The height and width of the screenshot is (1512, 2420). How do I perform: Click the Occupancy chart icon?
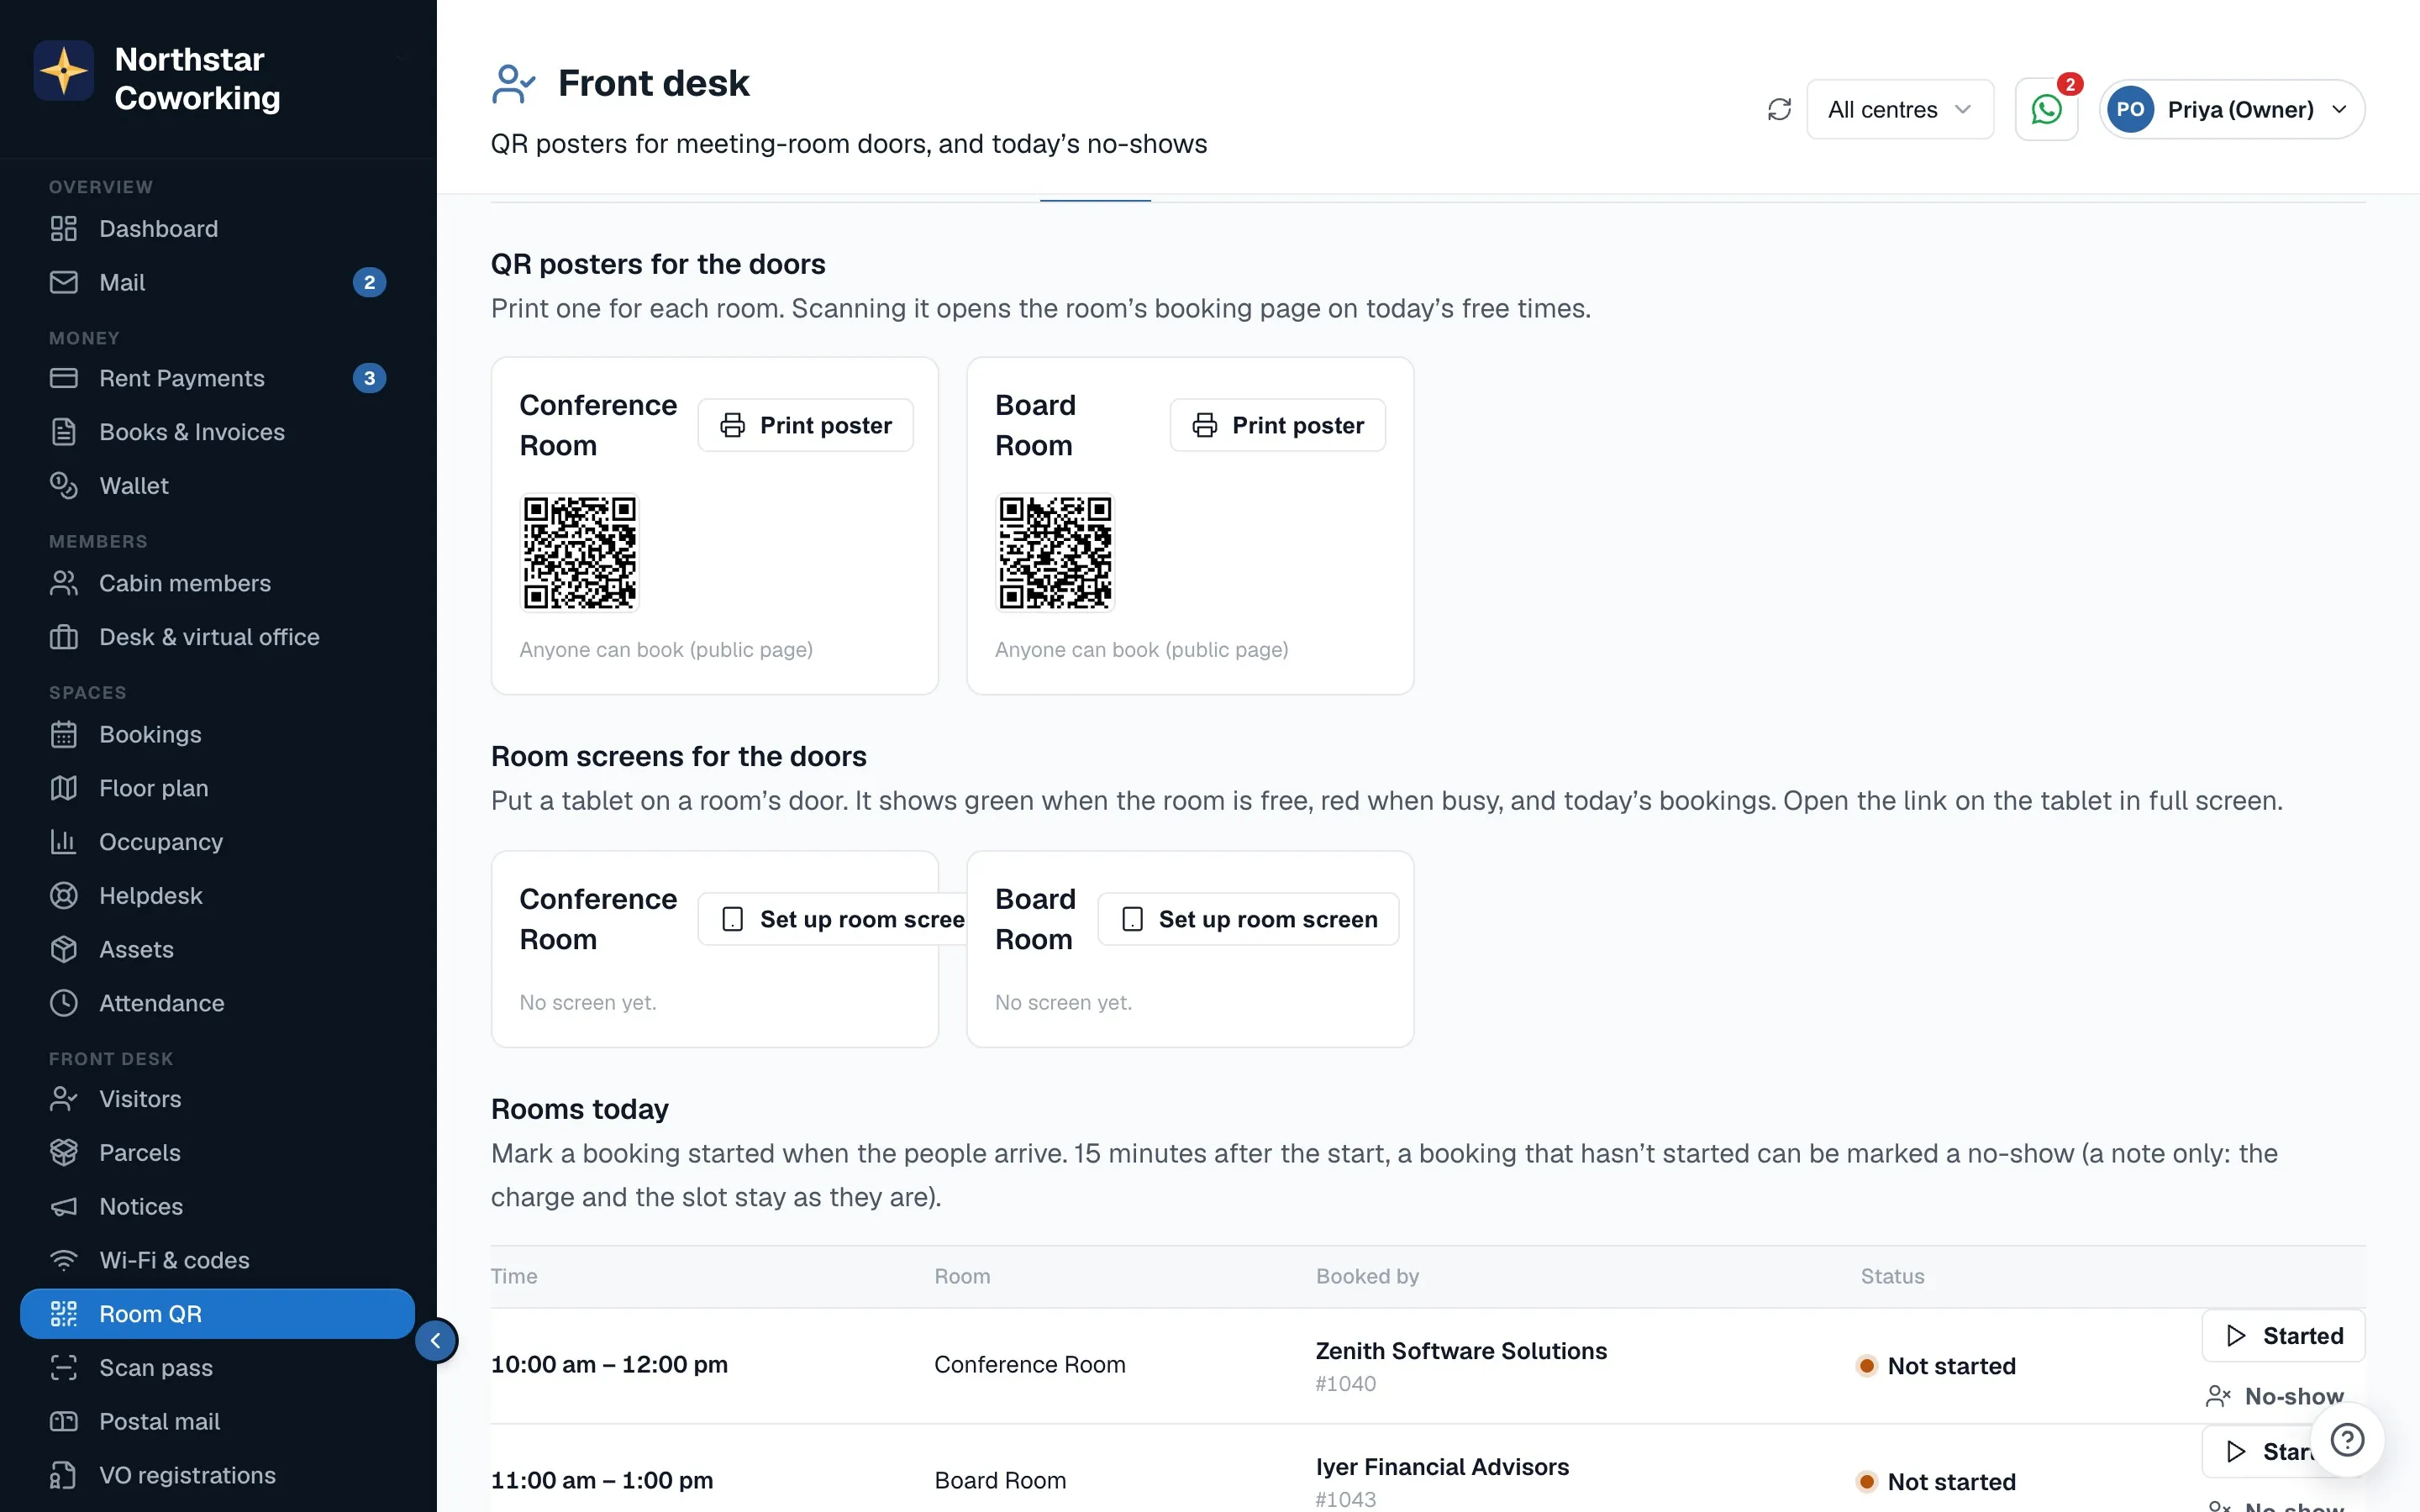pyautogui.click(x=64, y=842)
